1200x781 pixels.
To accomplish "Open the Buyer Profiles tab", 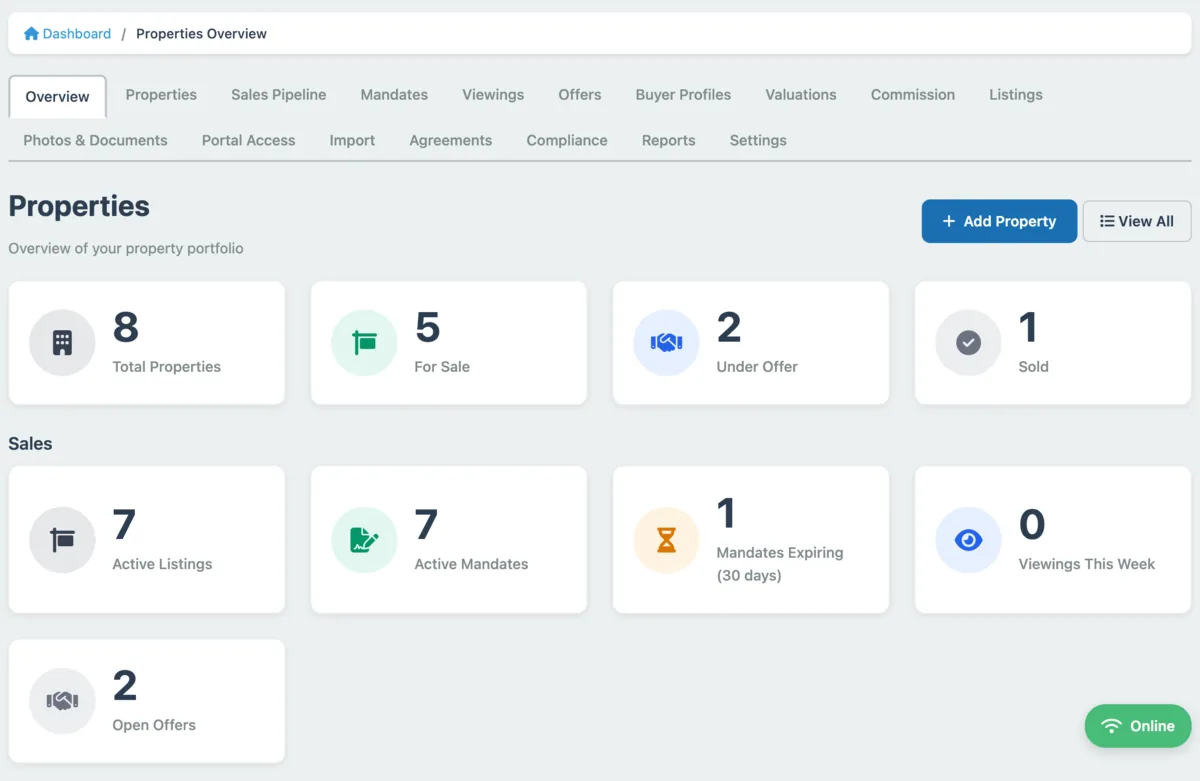I will click(x=683, y=95).
